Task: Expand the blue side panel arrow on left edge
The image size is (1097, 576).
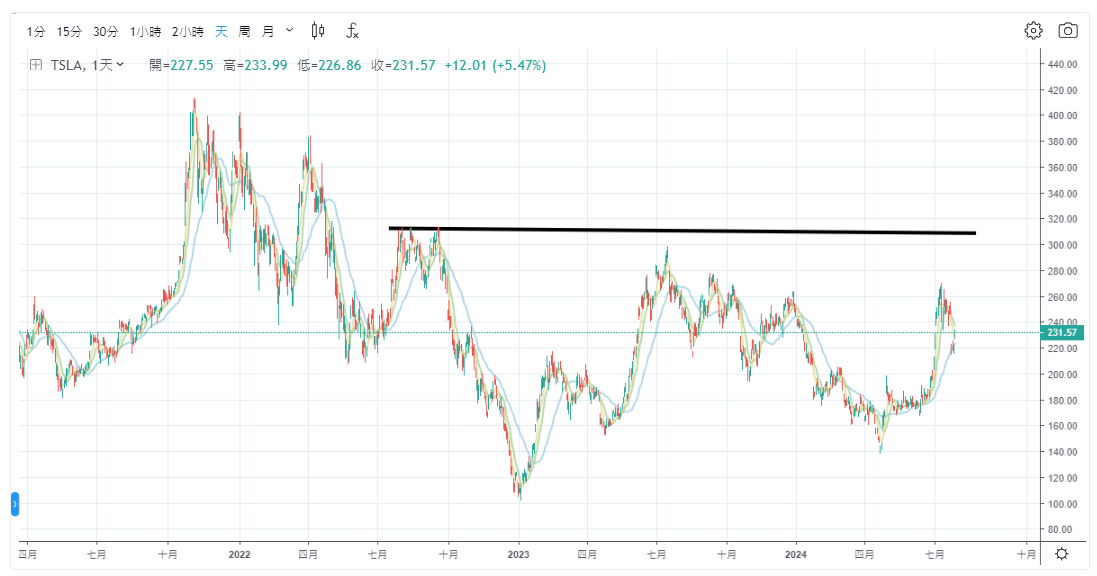Action: [15, 504]
